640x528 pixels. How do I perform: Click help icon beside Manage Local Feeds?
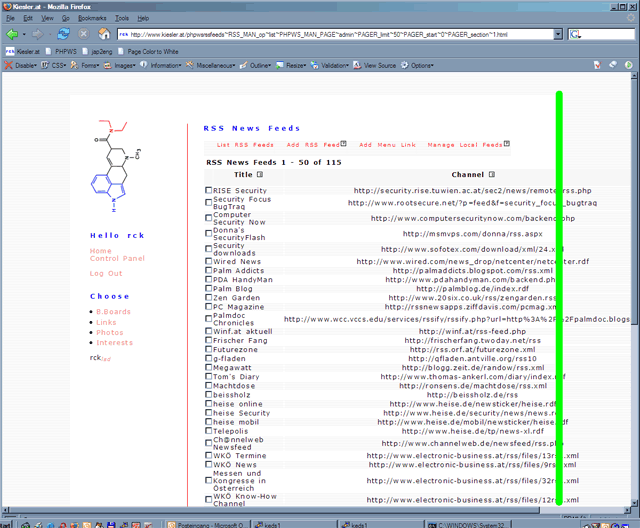(x=507, y=144)
